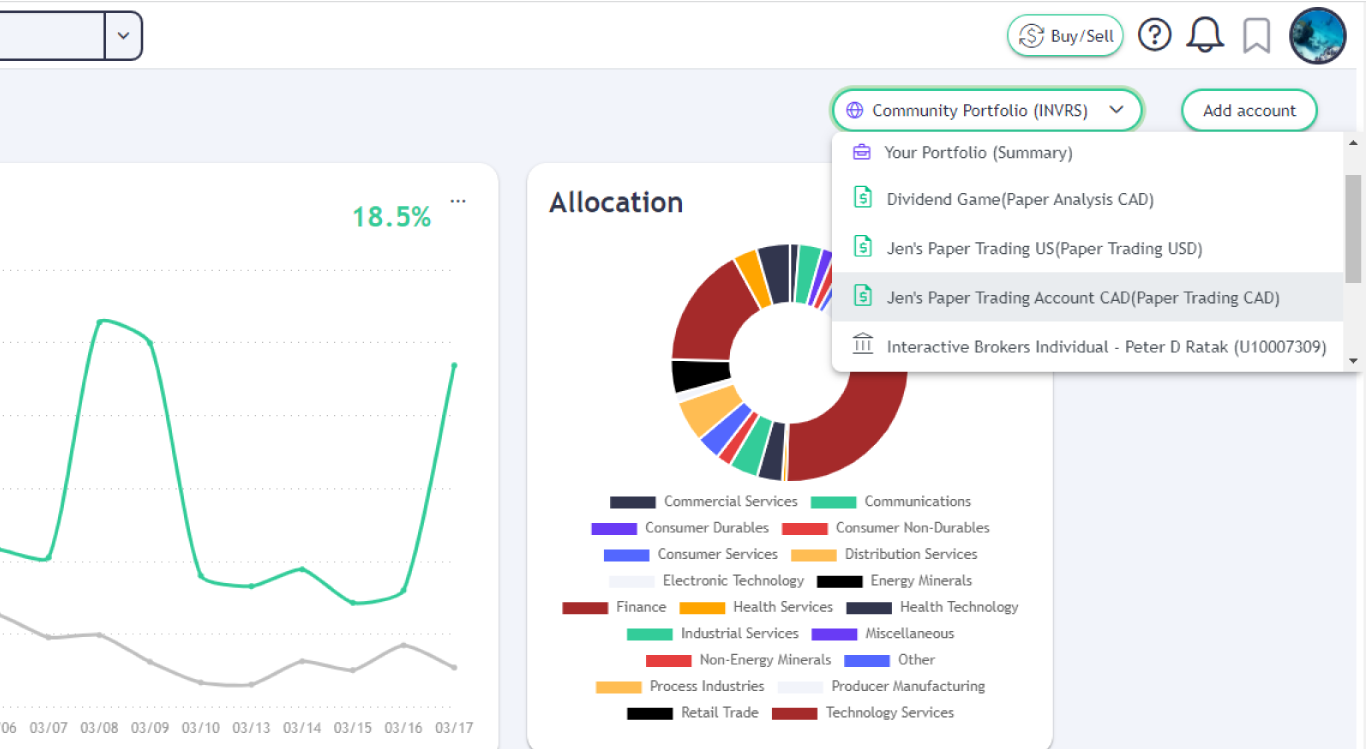Click the Buy/Sell button
This screenshot has width=1366, height=749.
click(x=1065, y=35)
